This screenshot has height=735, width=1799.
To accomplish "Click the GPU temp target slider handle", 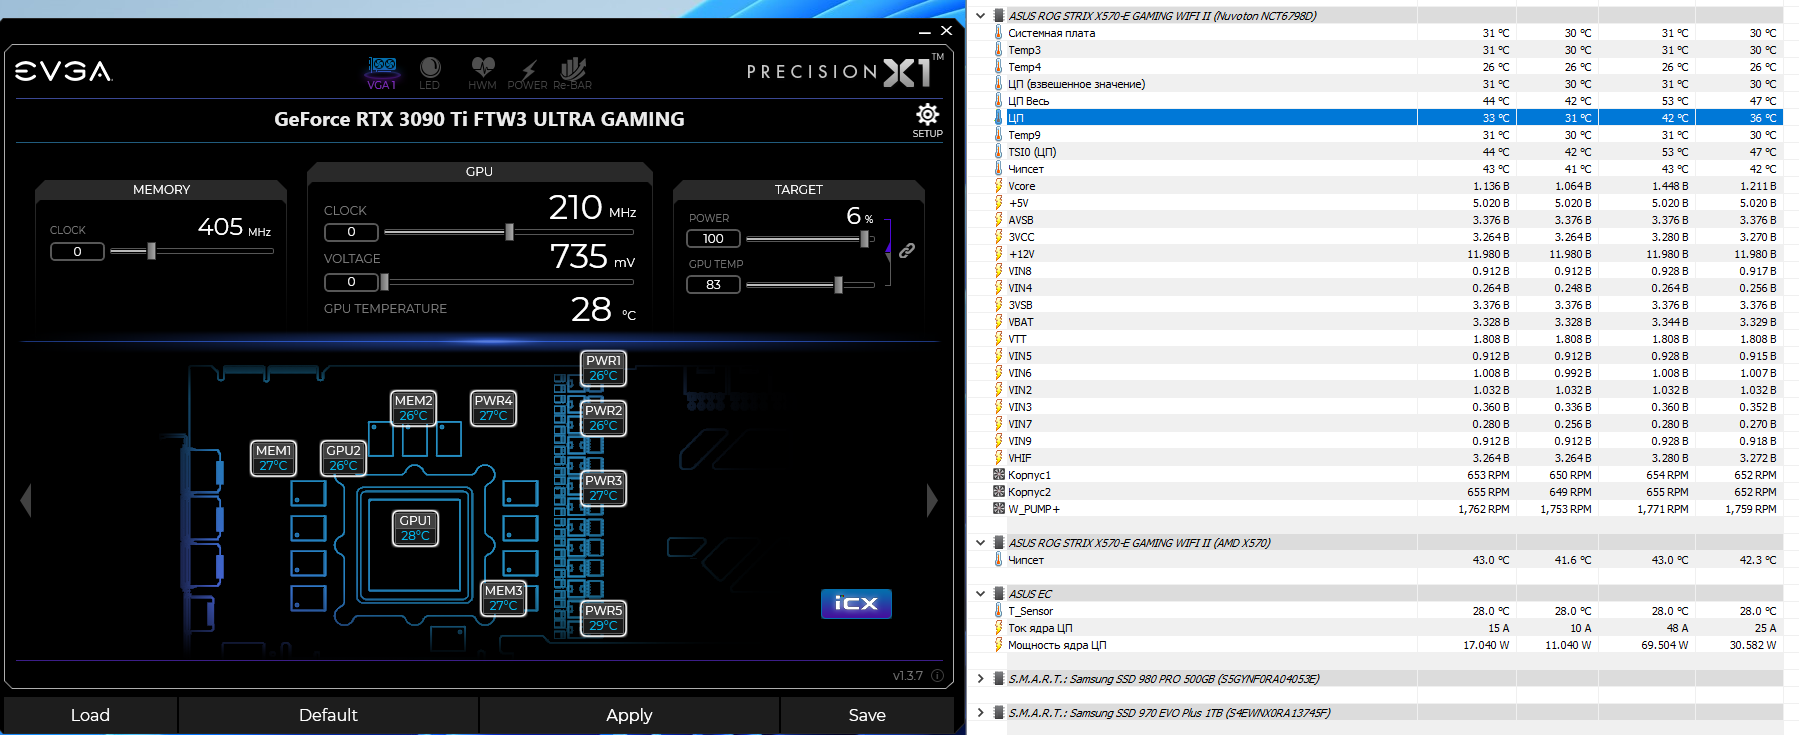I will [838, 285].
